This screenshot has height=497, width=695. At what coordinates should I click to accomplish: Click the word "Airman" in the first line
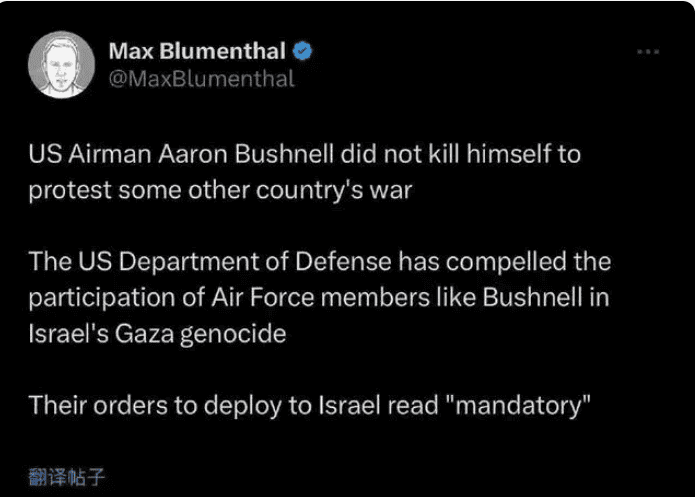coord(109,154)
